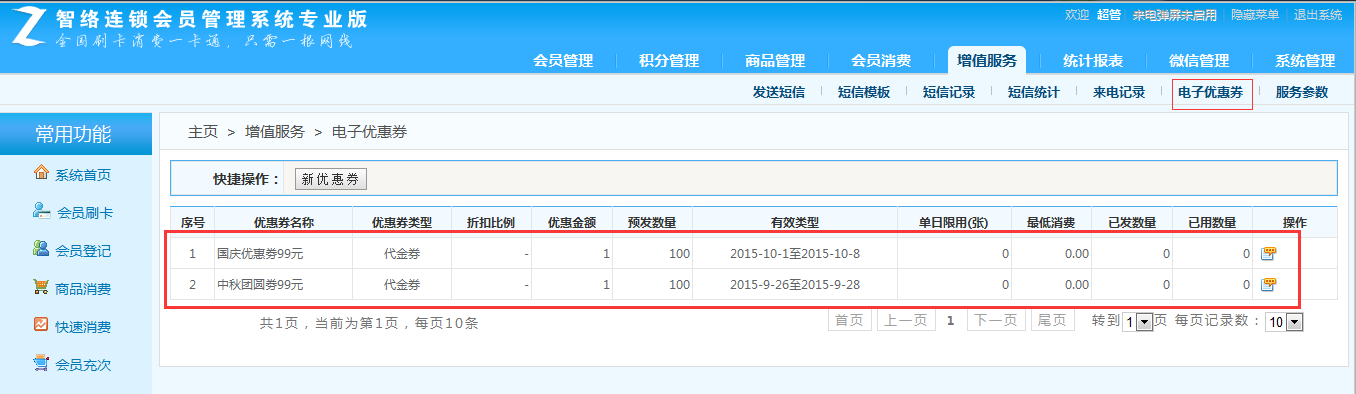The image size is (1356, 394).
Task: Click the 商品消费 shopping cart icon
Action: pyautogui.click(x=41, y=287)
